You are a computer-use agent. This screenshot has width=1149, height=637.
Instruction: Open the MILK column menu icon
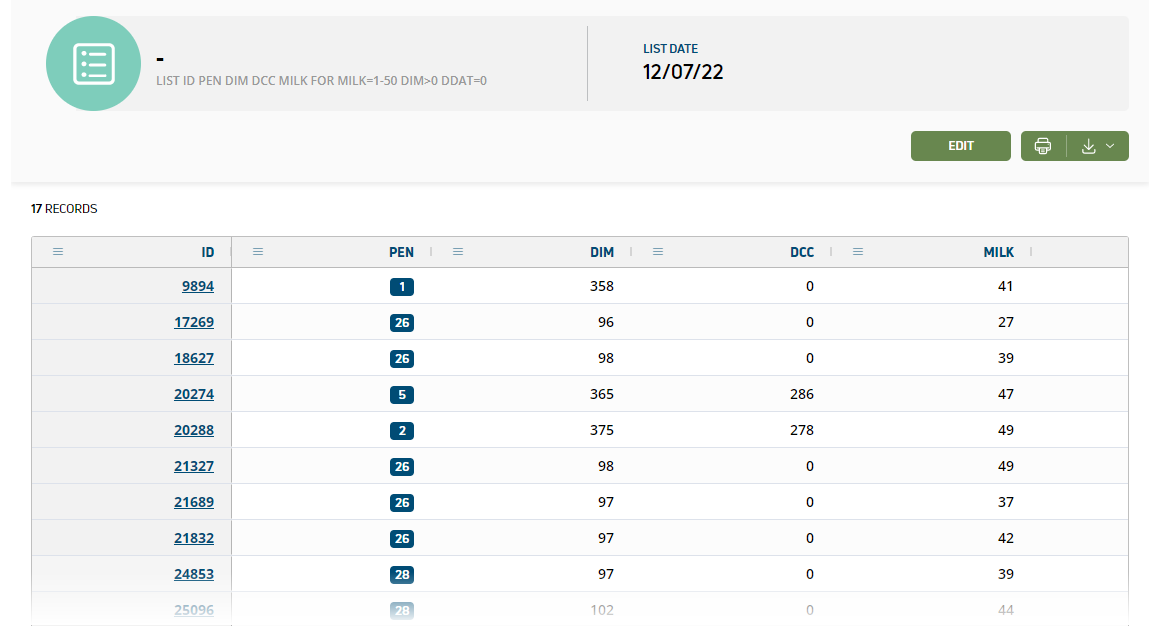(x=858, y=252)
